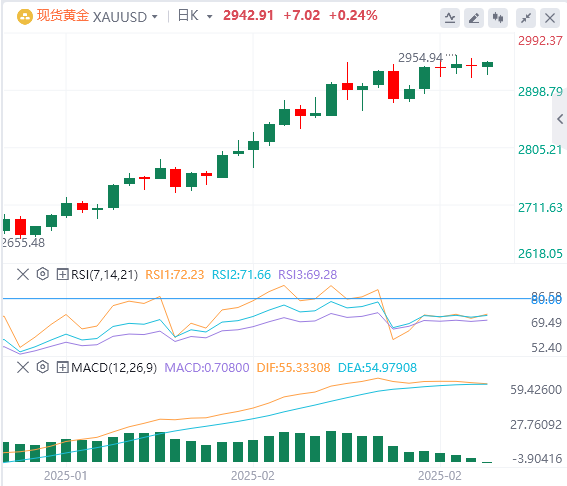Expand the RSI panel with plus box
The image size is (567, 486).
pos(62,274)
